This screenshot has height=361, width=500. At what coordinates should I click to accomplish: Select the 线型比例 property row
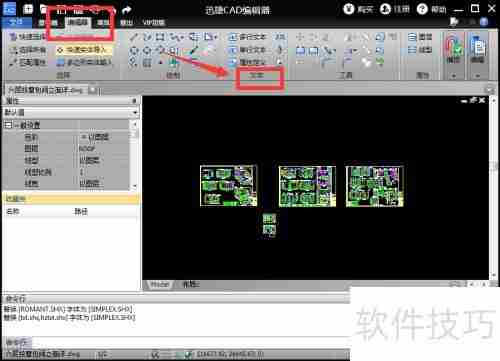[66, 172]
